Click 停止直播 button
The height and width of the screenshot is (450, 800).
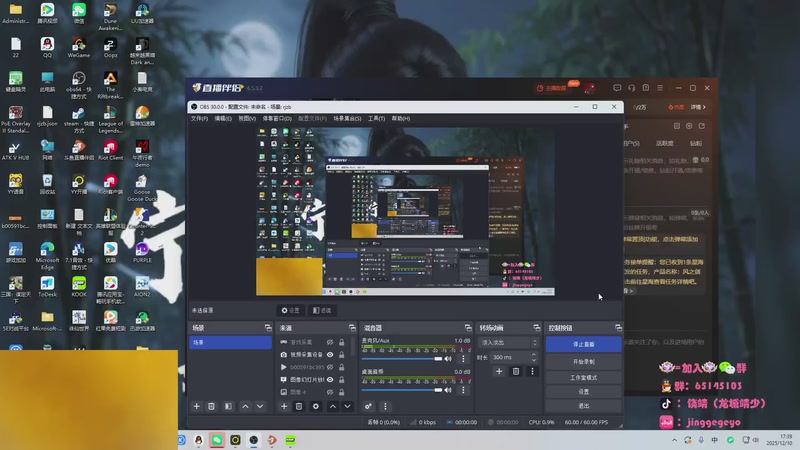(584, 344)
